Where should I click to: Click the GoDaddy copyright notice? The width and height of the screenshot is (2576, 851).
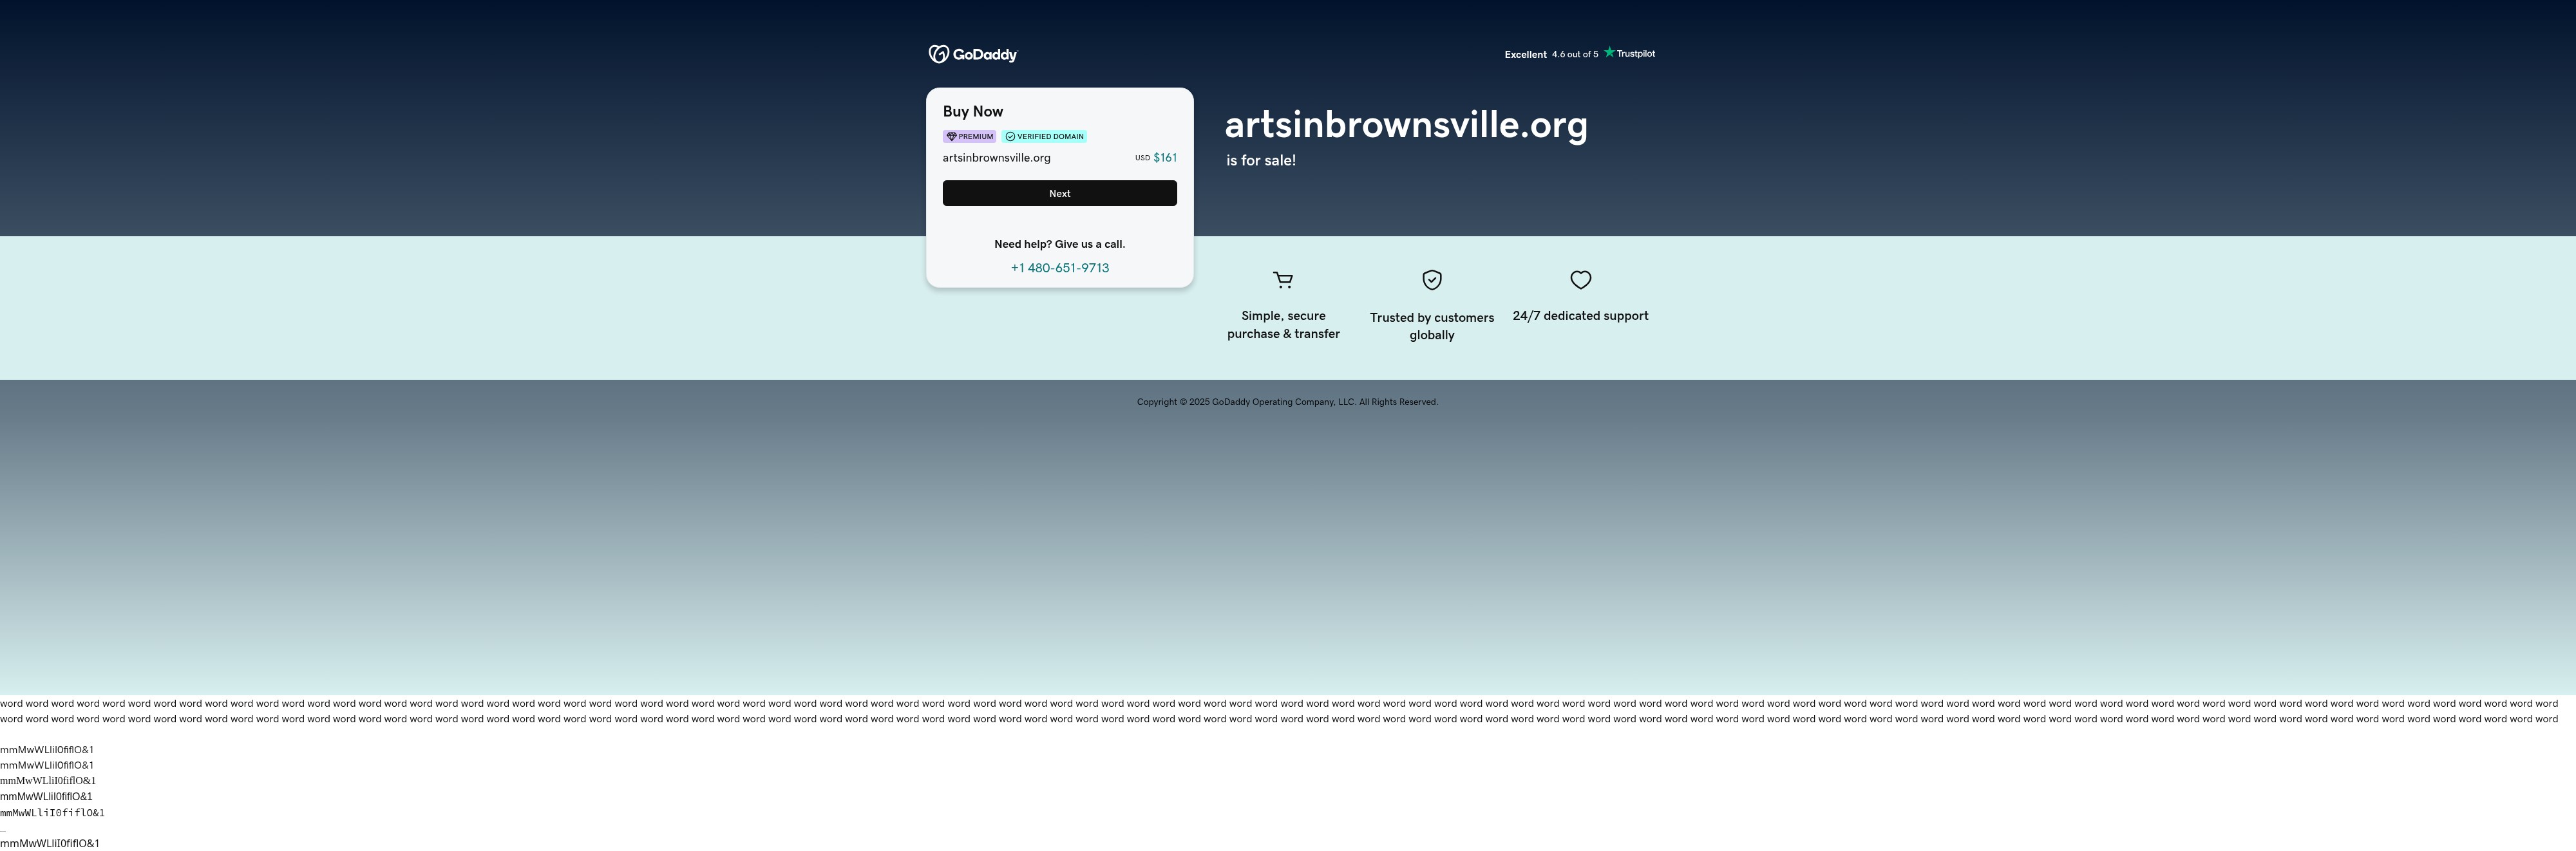(x=1287, y=402)
